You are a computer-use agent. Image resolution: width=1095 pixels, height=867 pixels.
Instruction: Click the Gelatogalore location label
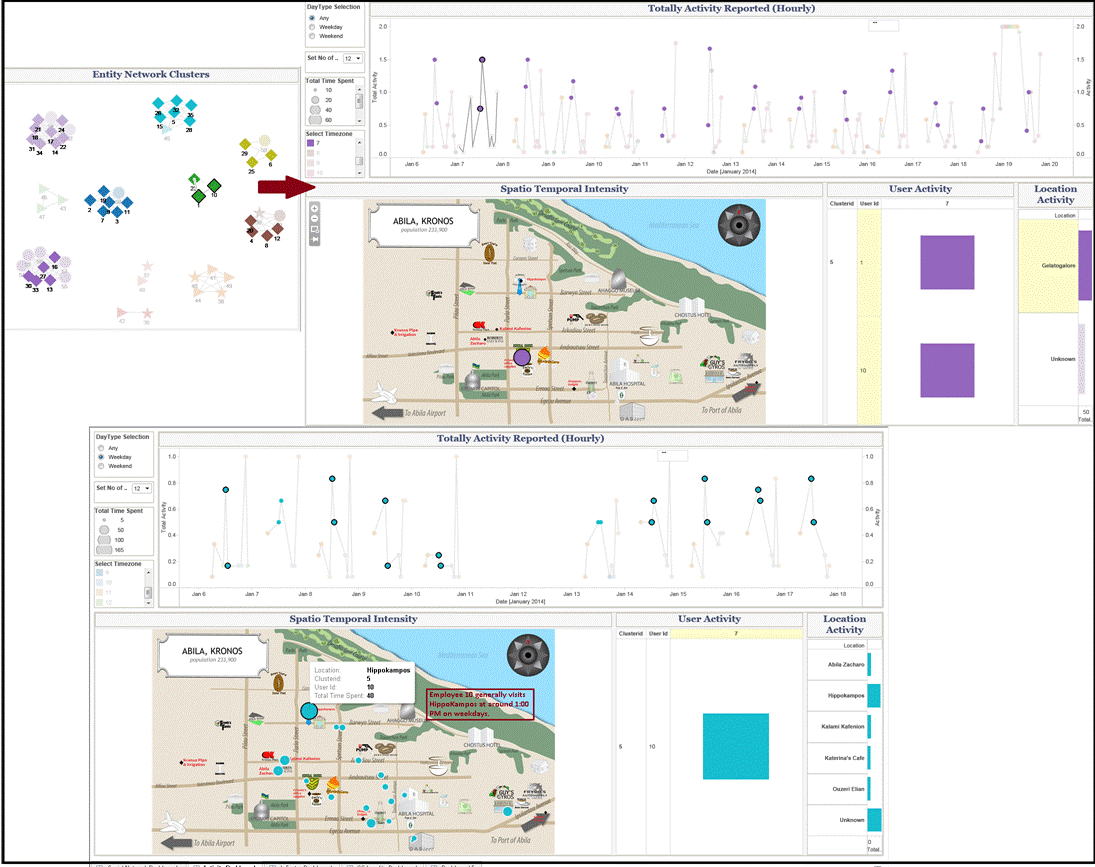pyautogui.click(x=1058, y=266)
